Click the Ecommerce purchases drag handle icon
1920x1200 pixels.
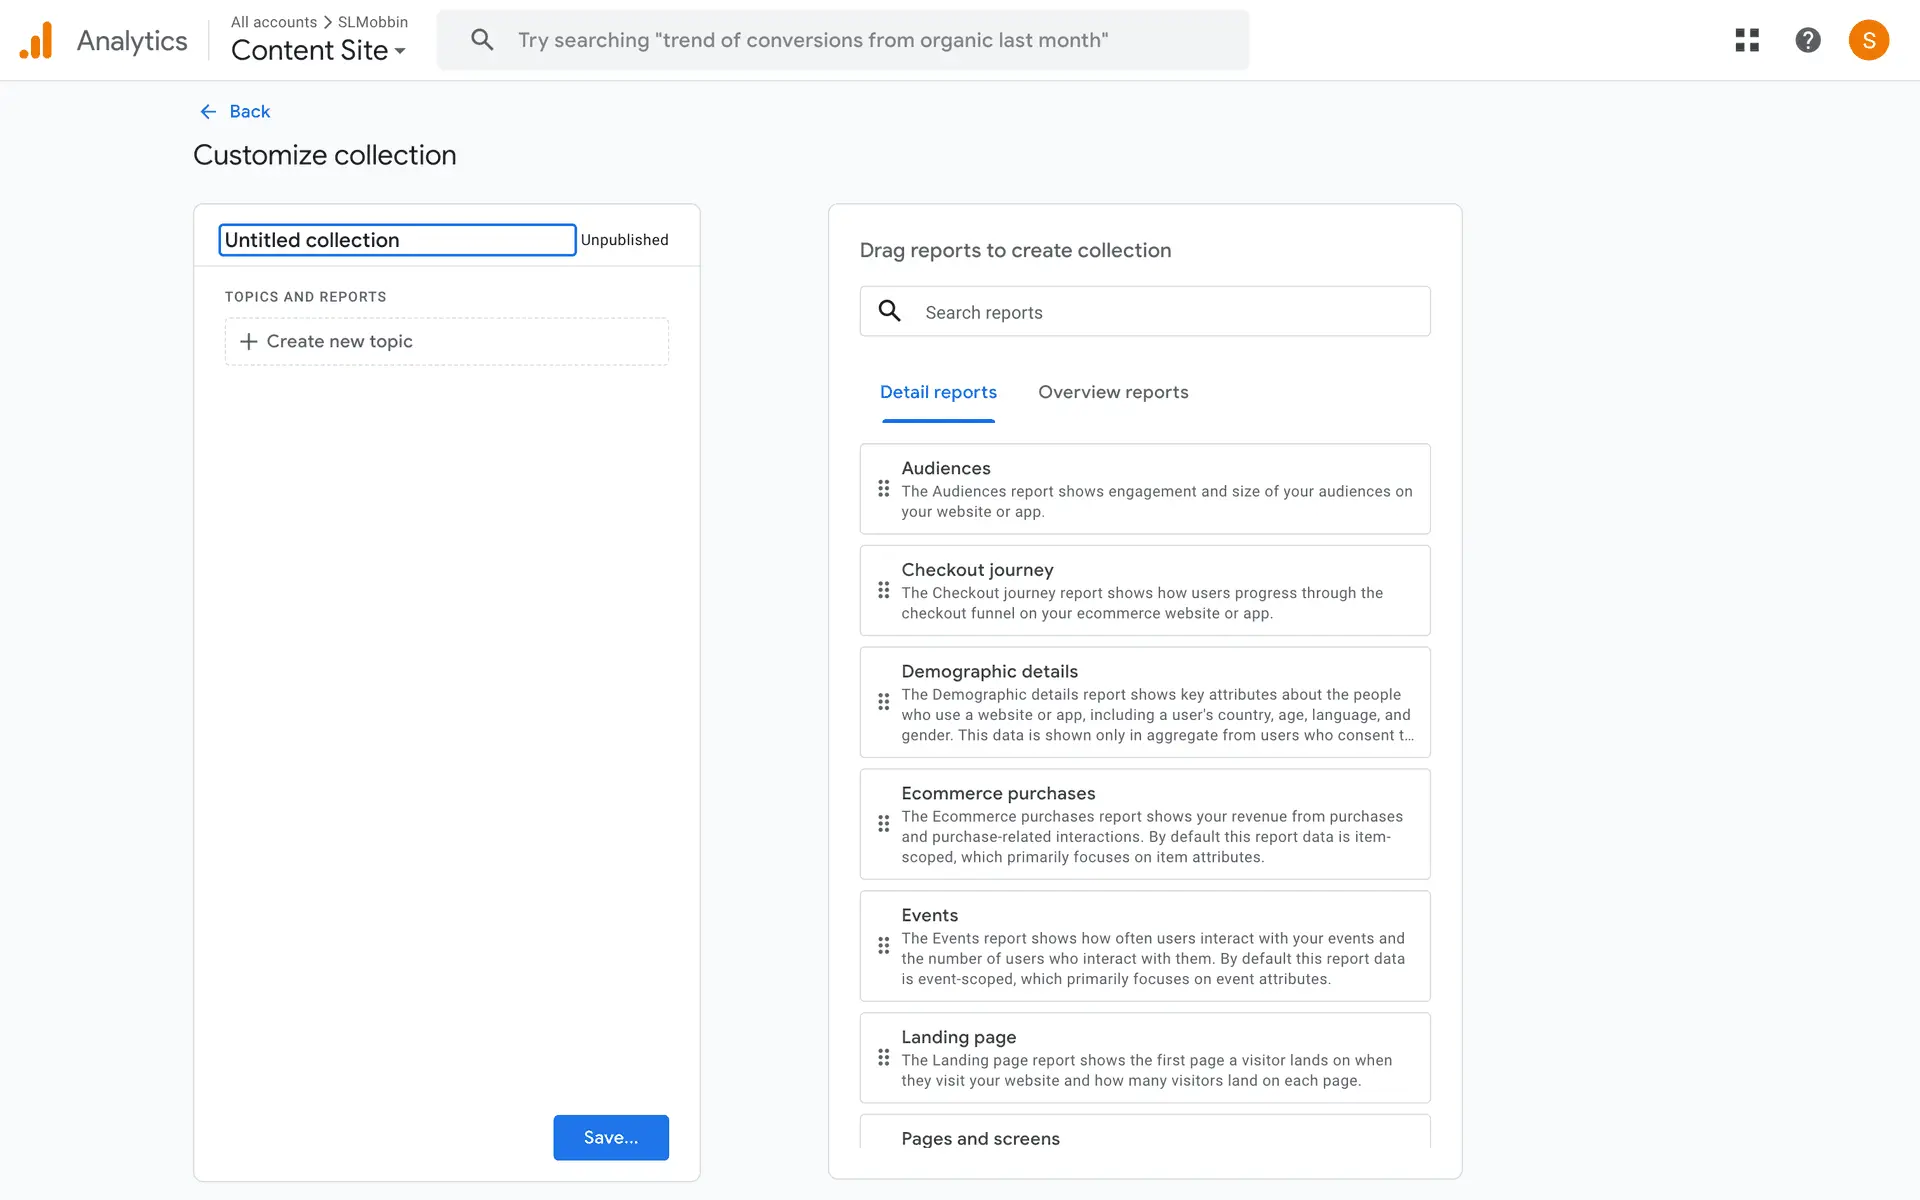pos(883,824)
